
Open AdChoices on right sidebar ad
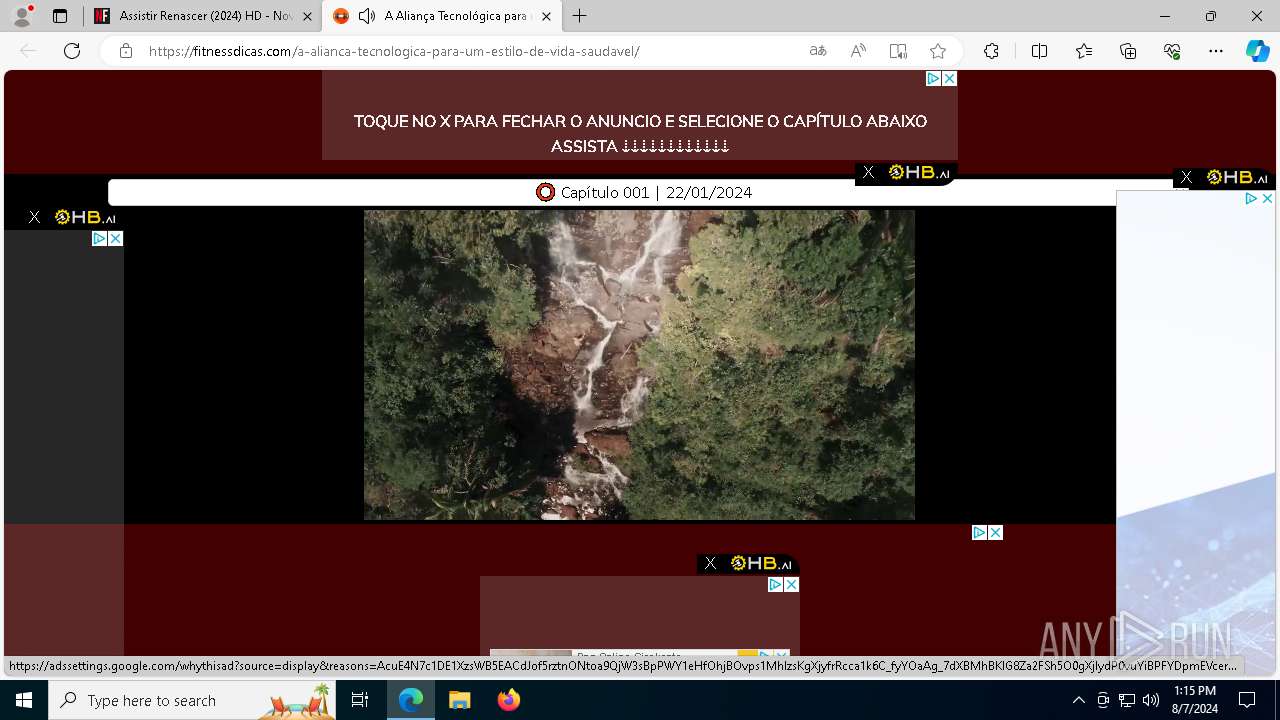(x=1251, y=199)
